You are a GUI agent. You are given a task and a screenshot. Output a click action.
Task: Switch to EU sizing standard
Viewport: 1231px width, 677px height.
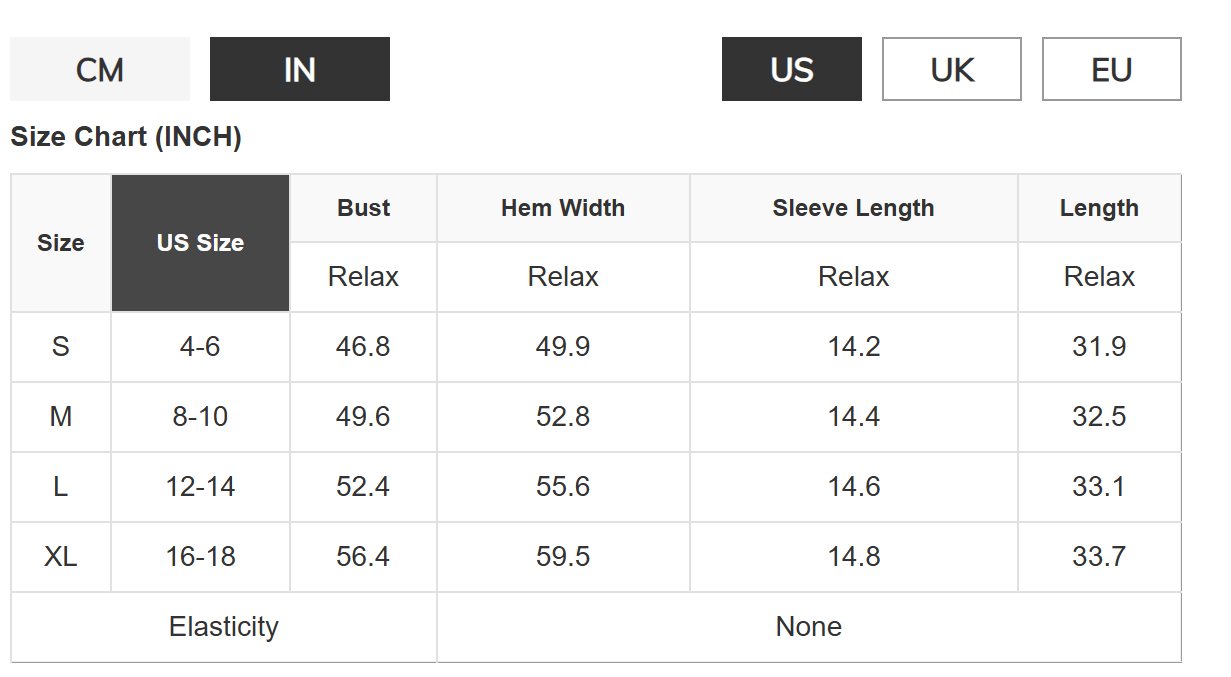(x=1112, y=70)
